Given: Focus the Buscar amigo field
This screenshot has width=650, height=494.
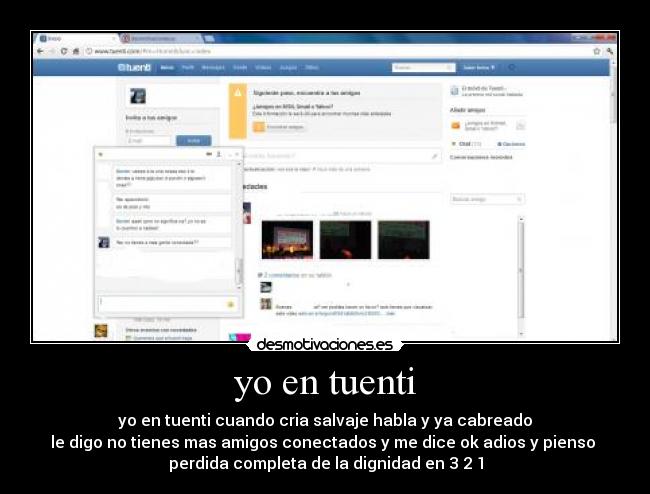Looking at the screenshot, I should (487, 199).
